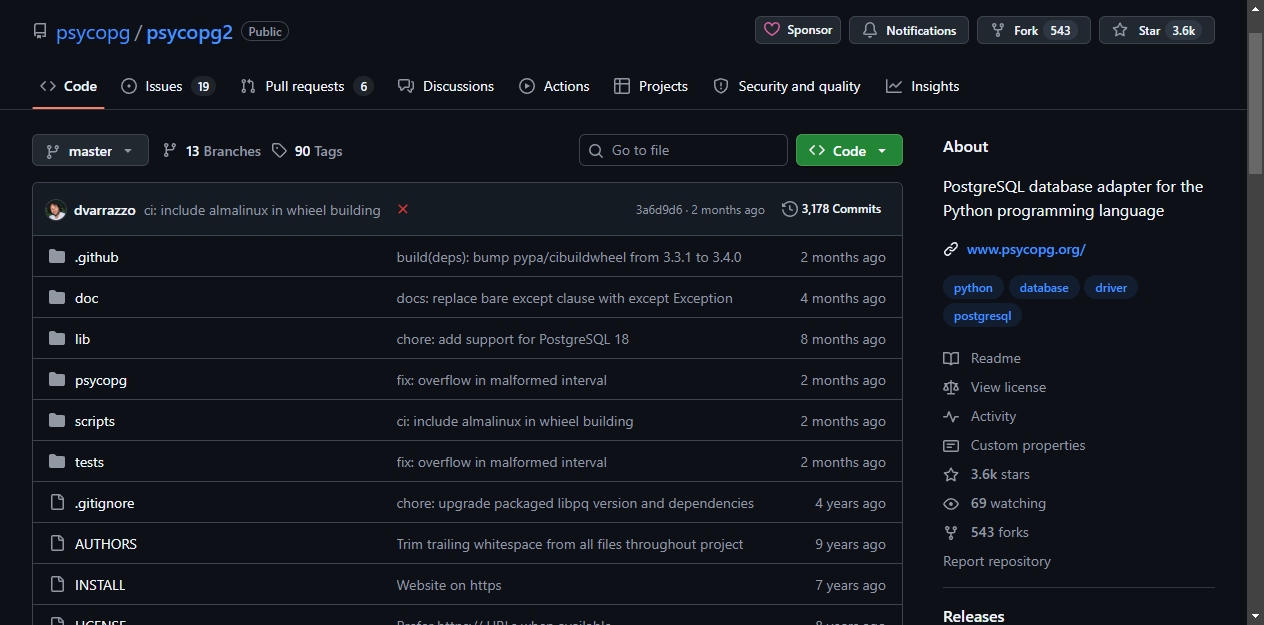Screen dimensions: 1264x625
Task: Open the psycopg folder
Action: (101, 380)
